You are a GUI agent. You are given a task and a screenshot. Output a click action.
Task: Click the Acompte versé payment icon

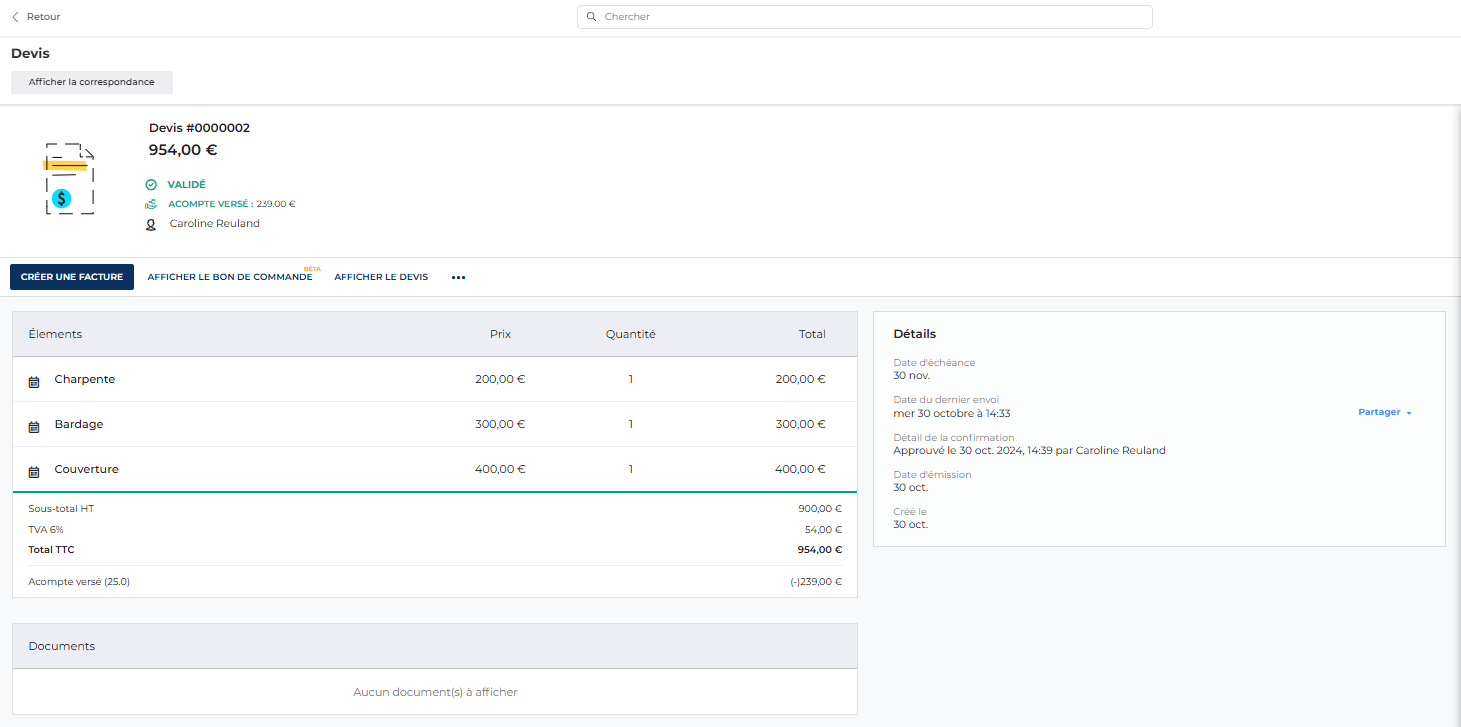click(151, 204)
